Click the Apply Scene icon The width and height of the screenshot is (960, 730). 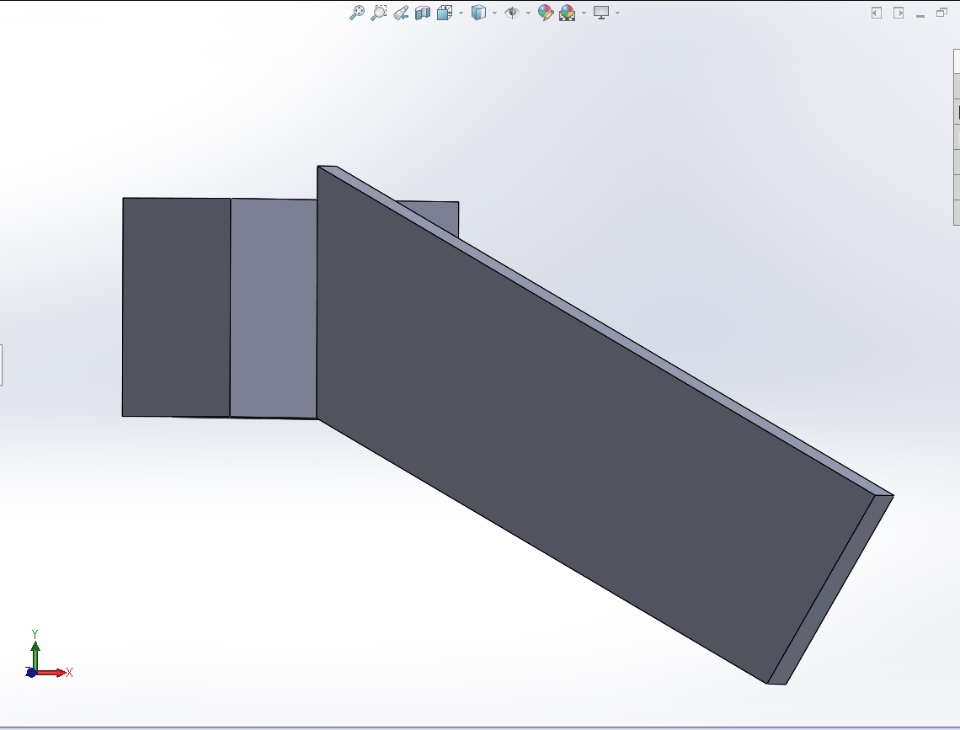(567, 12)
